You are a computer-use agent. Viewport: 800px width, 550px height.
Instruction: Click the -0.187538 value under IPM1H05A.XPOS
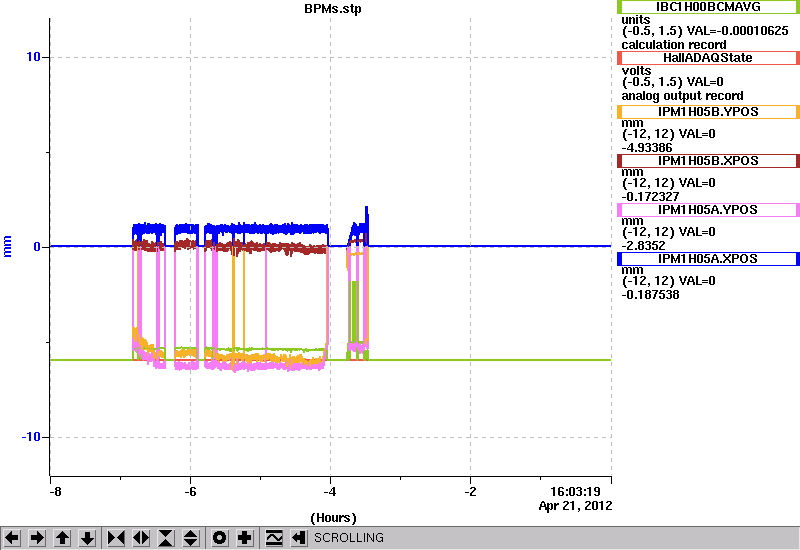coord(651,295)
